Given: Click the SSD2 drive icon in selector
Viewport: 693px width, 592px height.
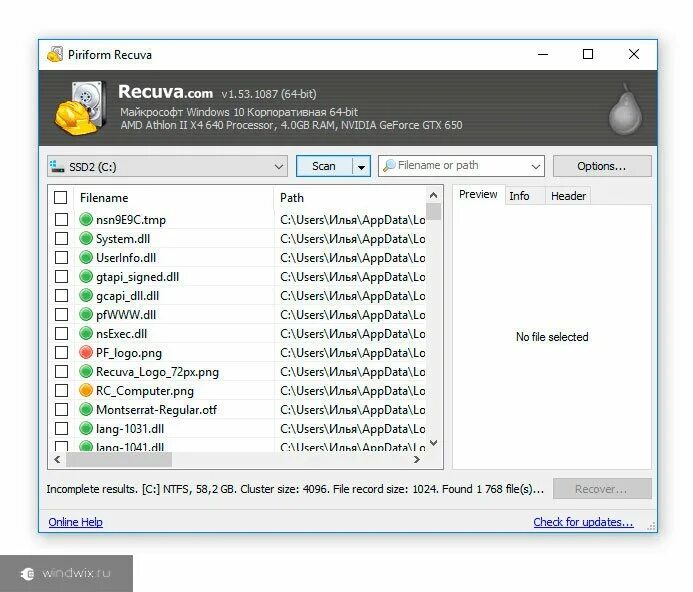Looking at the screenshot, I should pyautogui.click(x=57, y=166).
